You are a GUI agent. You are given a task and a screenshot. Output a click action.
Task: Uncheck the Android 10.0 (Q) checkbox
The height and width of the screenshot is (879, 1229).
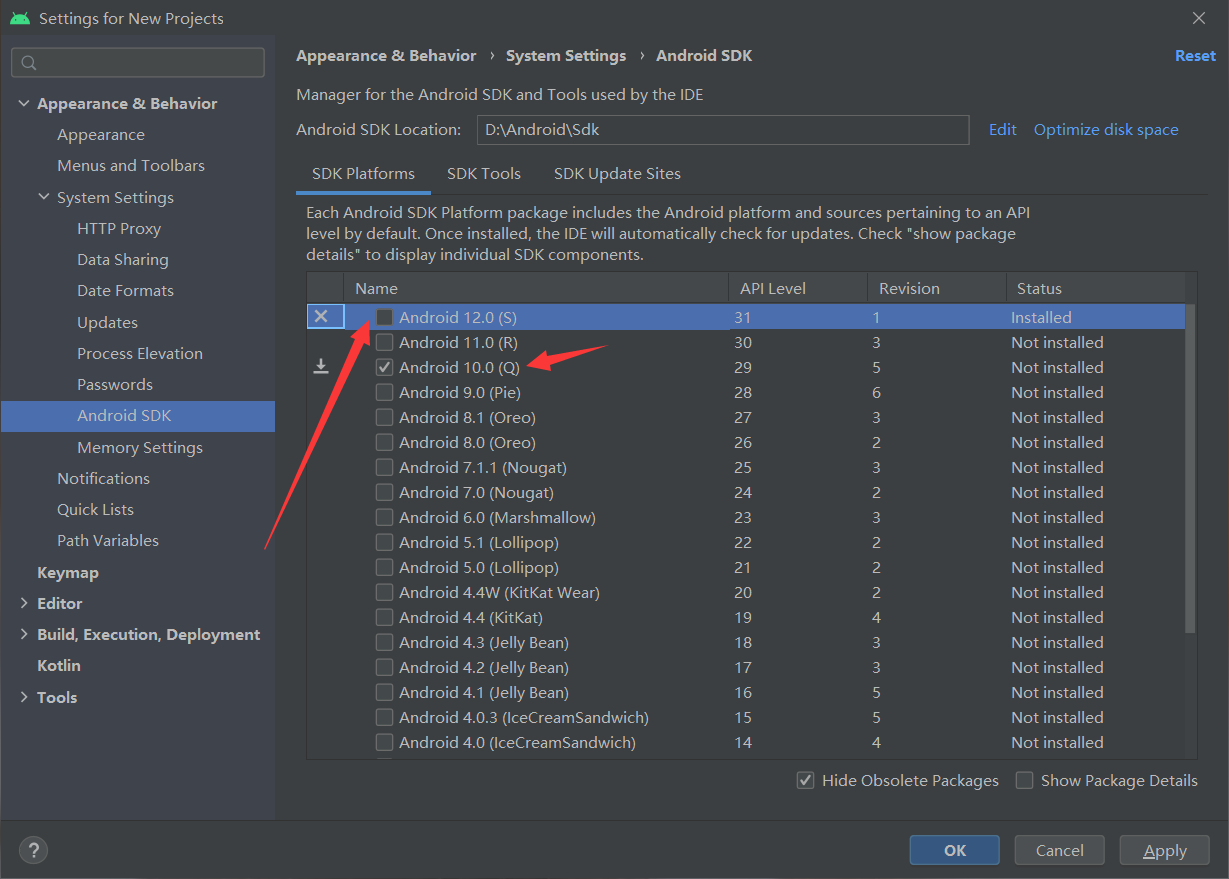click(385, 367)
